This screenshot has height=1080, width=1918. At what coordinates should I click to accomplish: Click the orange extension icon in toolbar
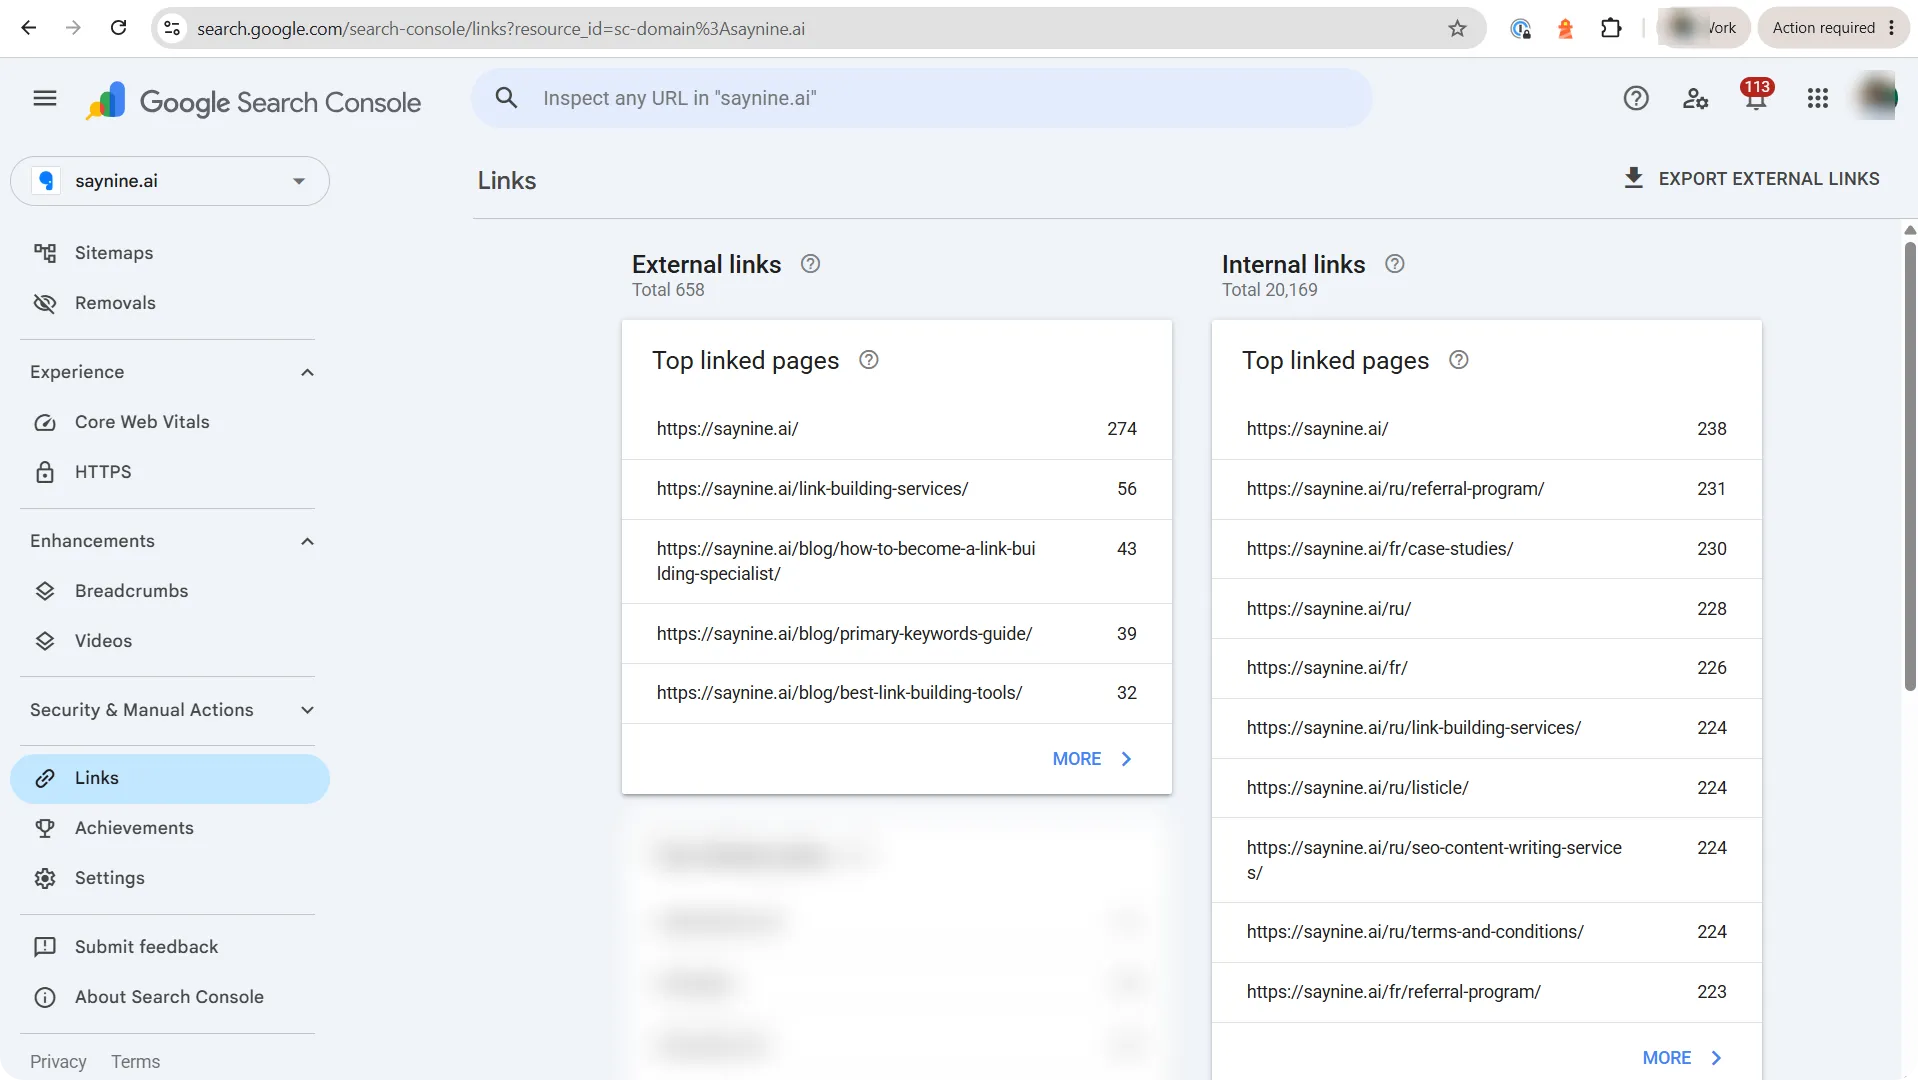1566,28
